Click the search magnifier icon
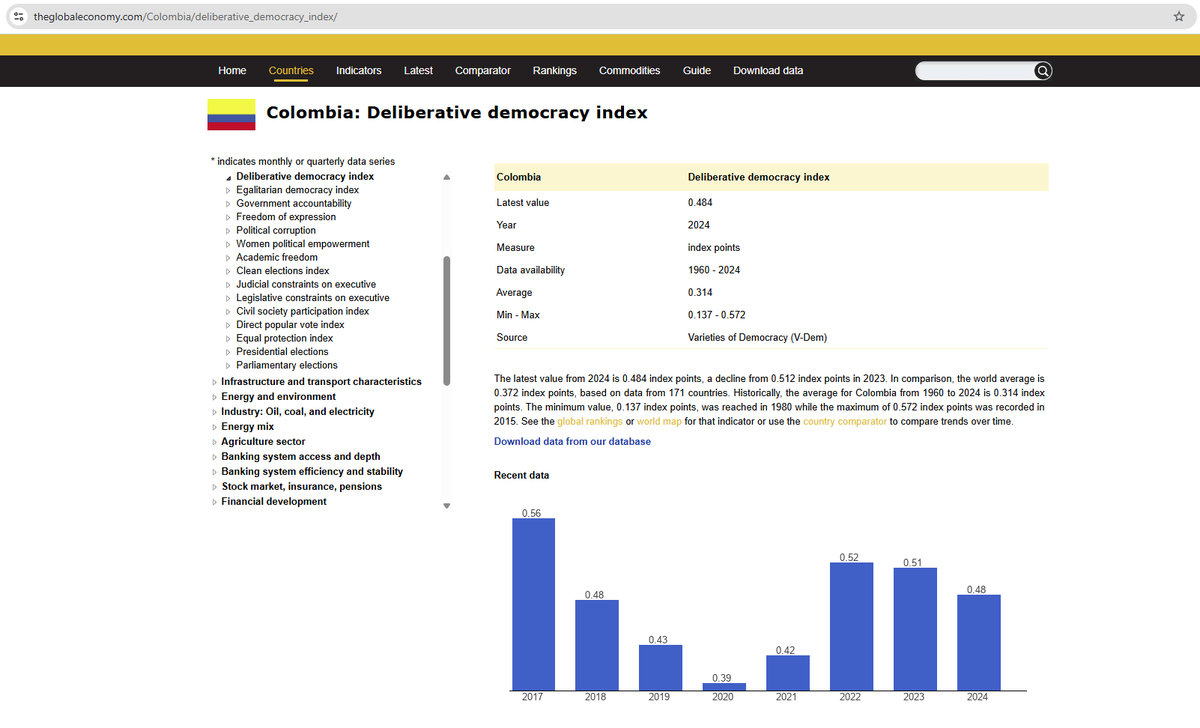 (1042, 71)
